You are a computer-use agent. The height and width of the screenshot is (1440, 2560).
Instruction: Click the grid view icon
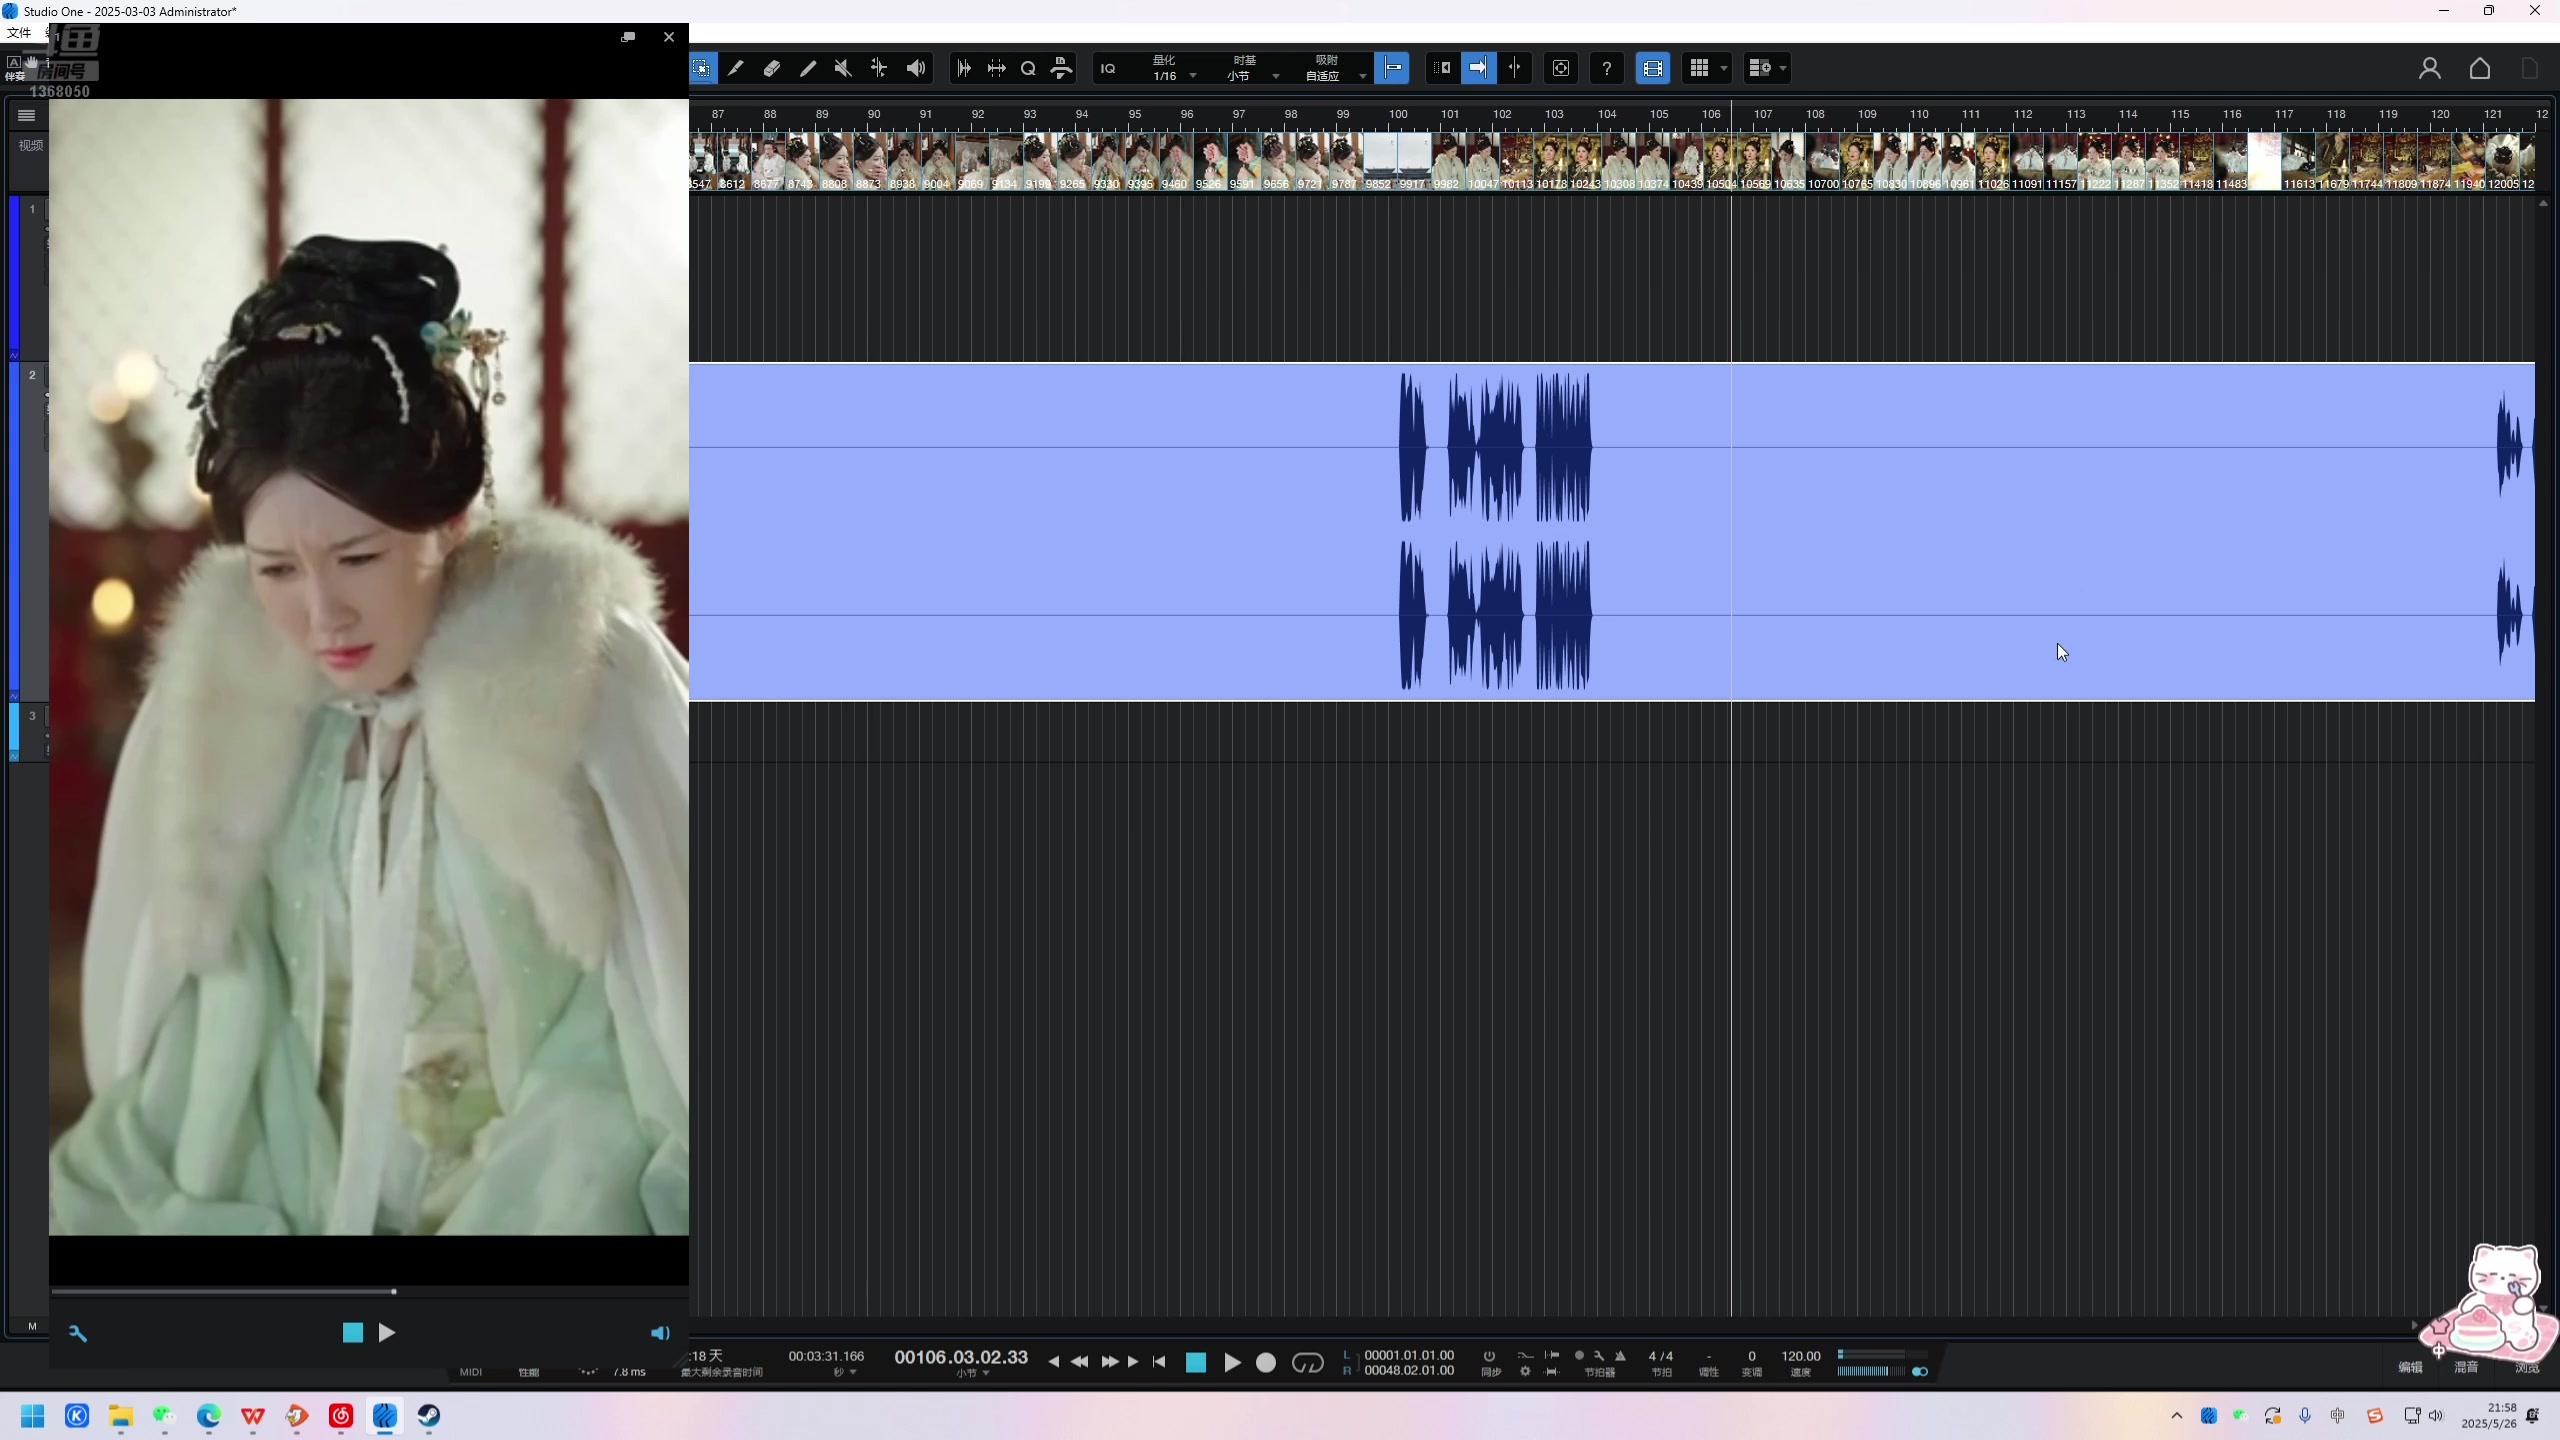point(1699,68)
